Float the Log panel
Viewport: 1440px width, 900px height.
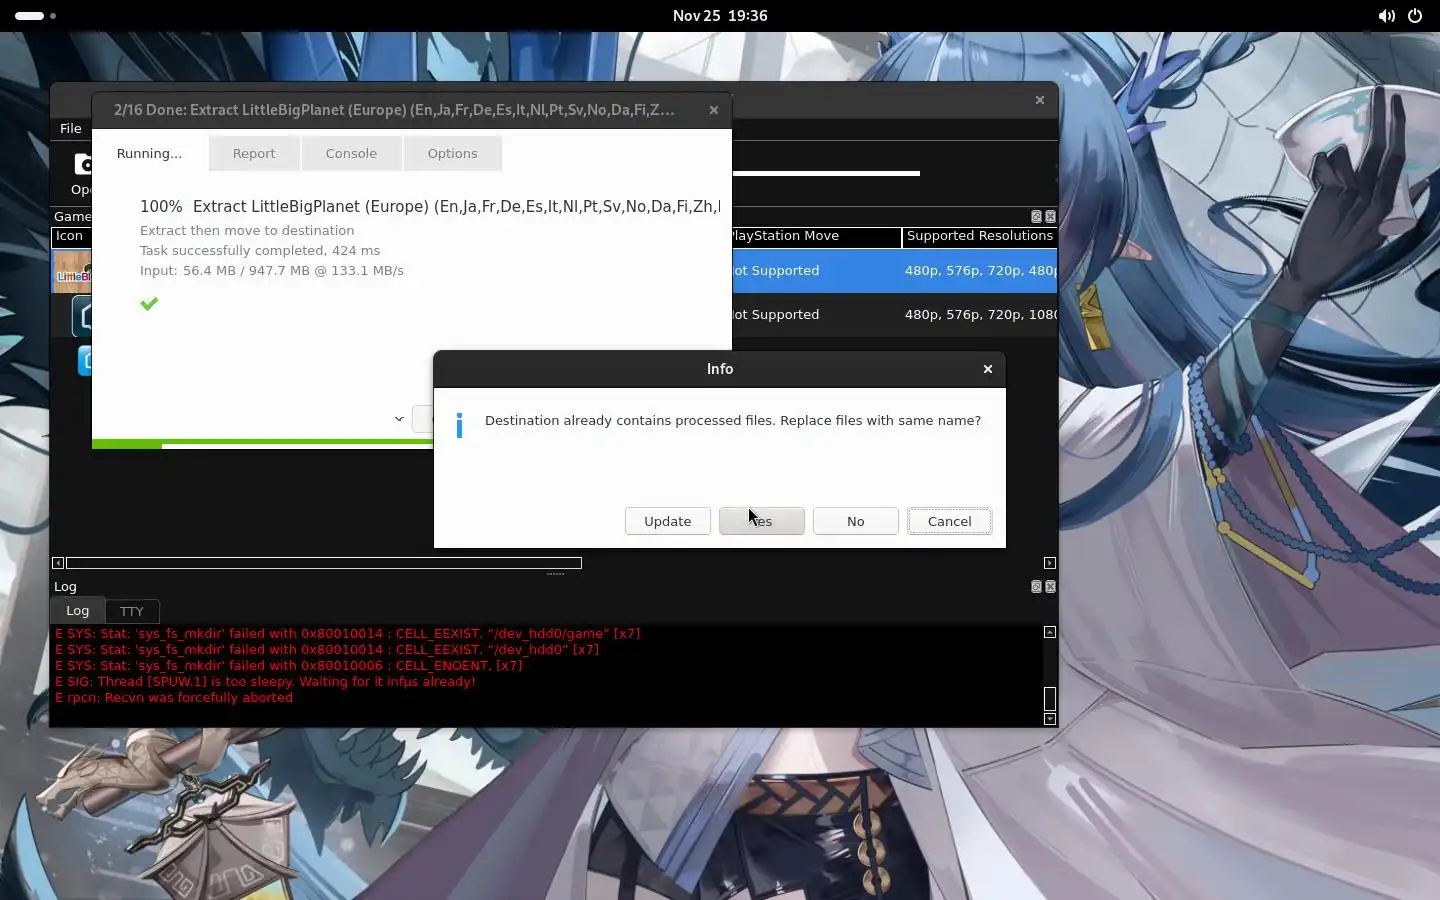pyautogui.click(x=1036, y=586)
